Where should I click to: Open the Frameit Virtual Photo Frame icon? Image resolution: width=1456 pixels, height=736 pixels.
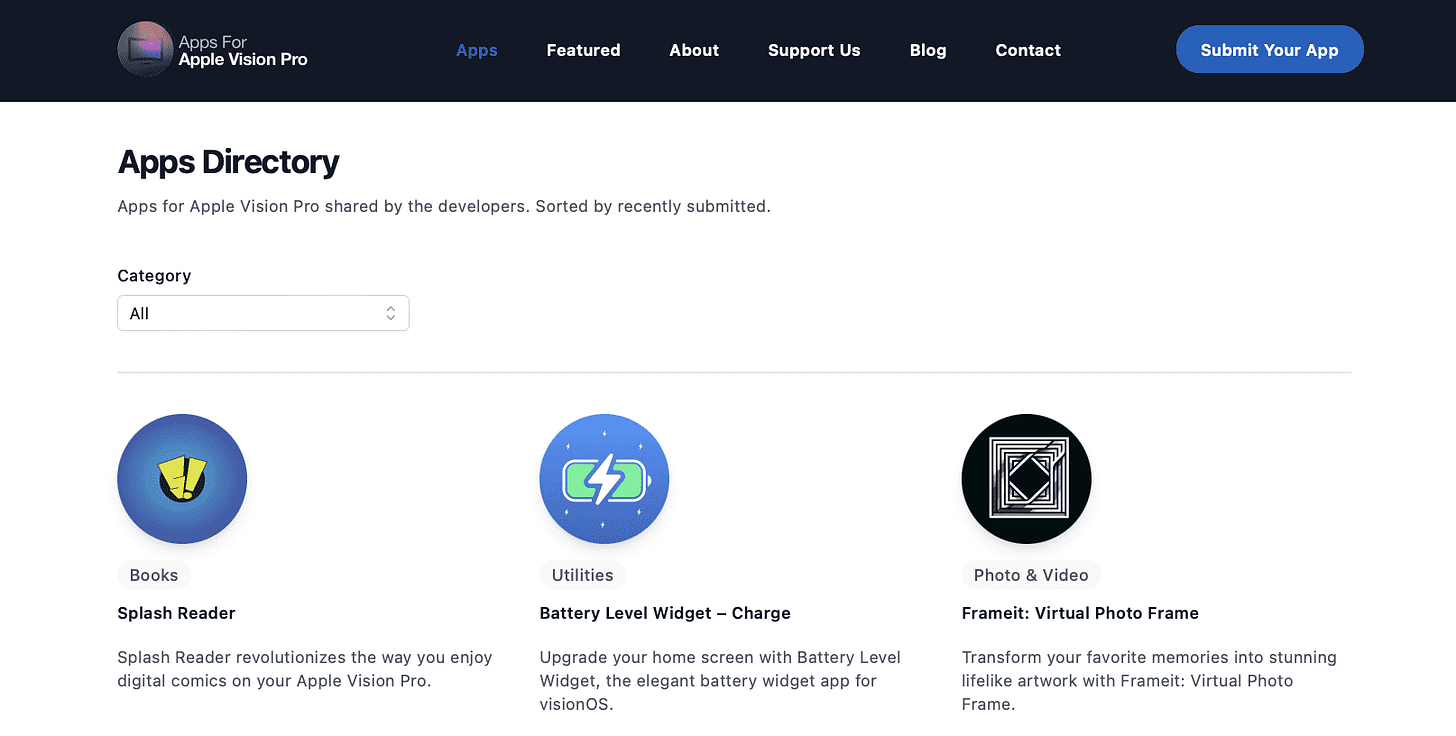coord(1026,479)
